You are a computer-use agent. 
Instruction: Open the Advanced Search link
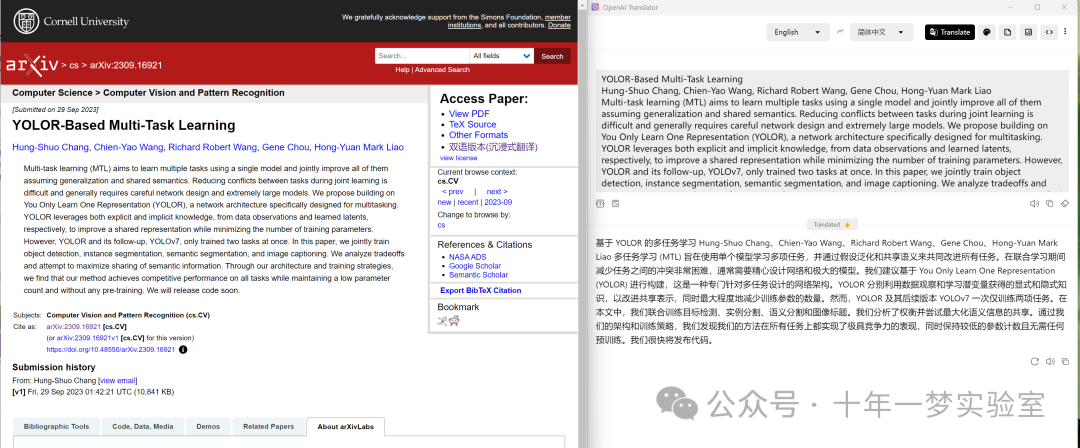coord(442,70)
